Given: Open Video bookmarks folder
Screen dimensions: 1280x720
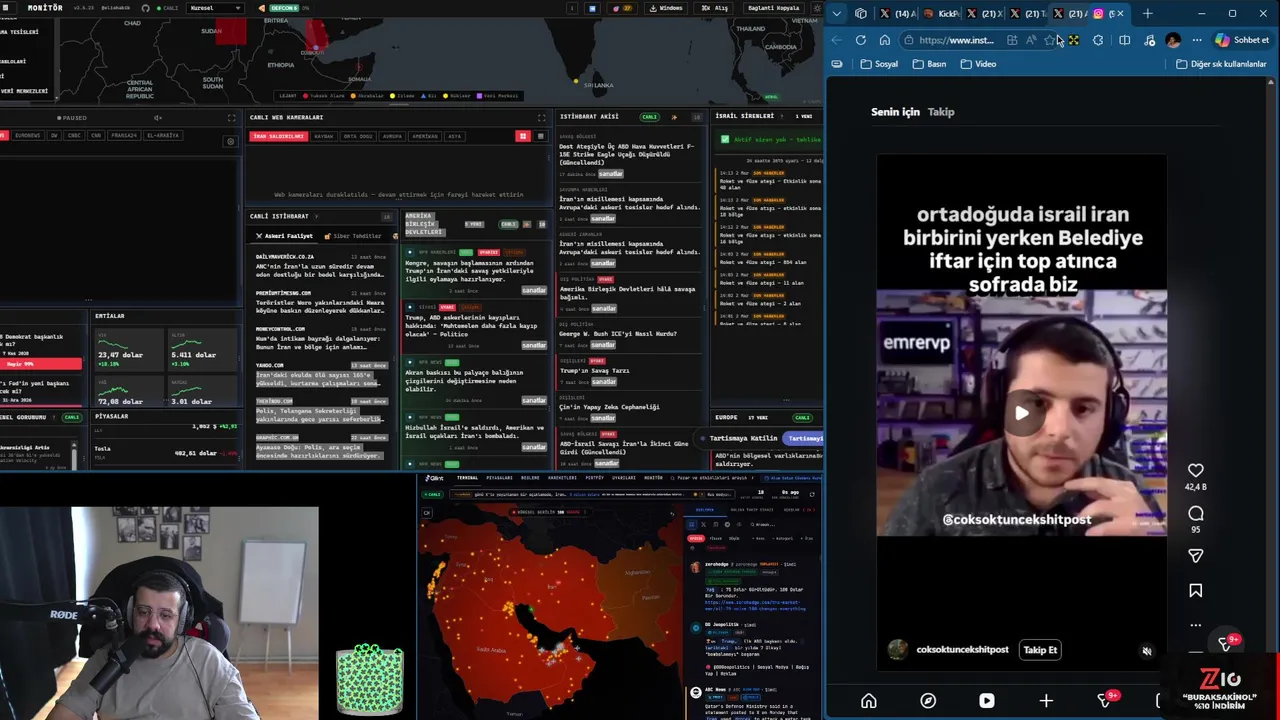Looking at the screenshot, I should [978, 64].
